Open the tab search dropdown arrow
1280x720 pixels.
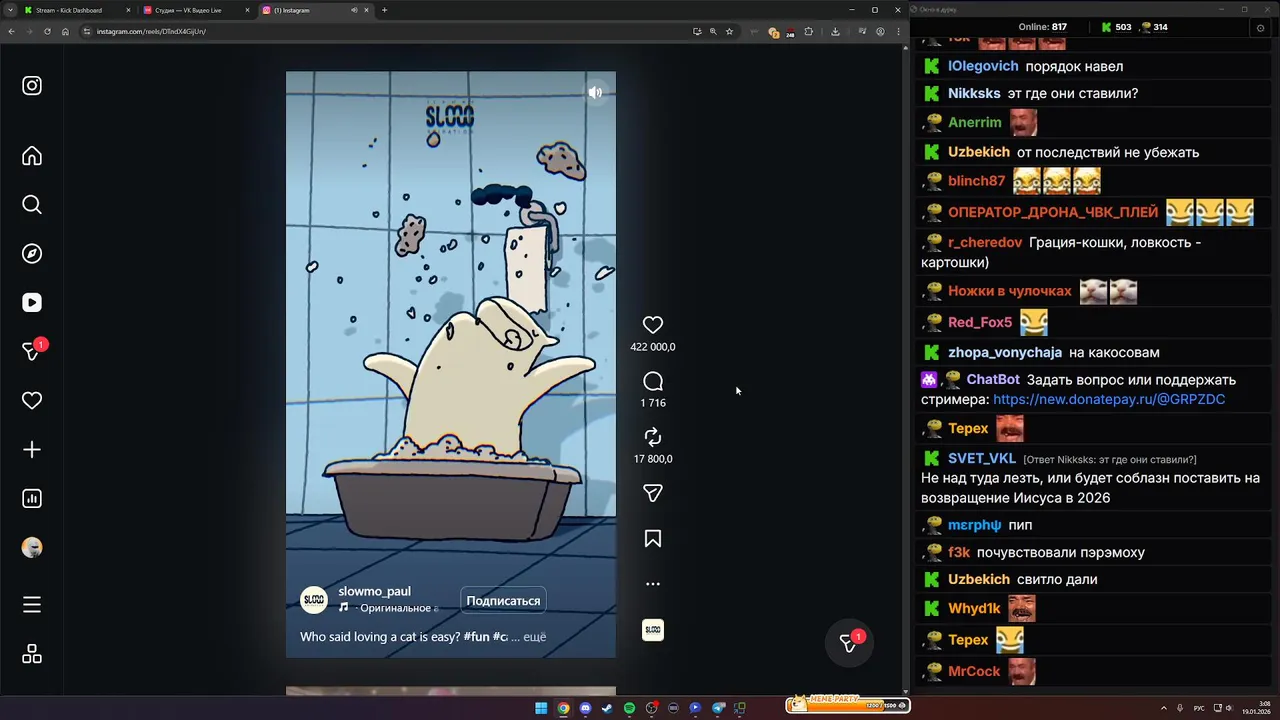point(12,10)
